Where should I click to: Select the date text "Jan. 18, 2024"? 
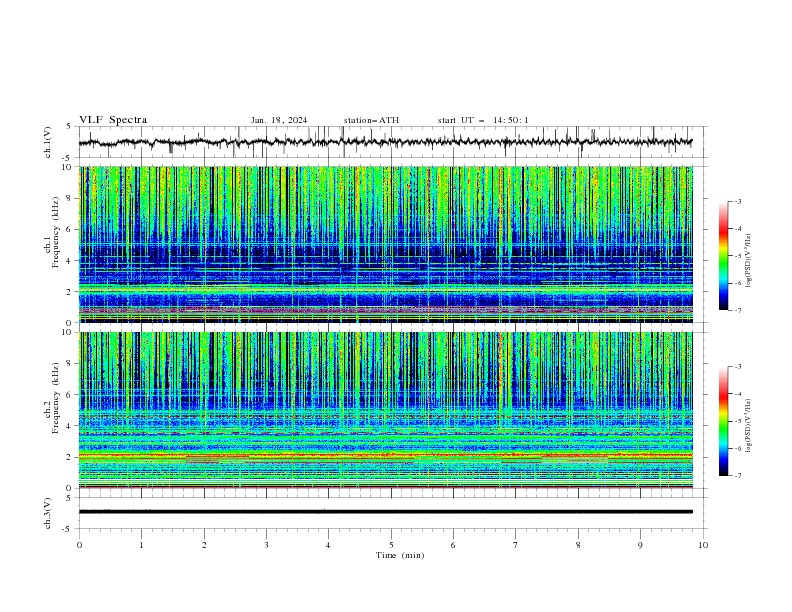tap(279, 120)
